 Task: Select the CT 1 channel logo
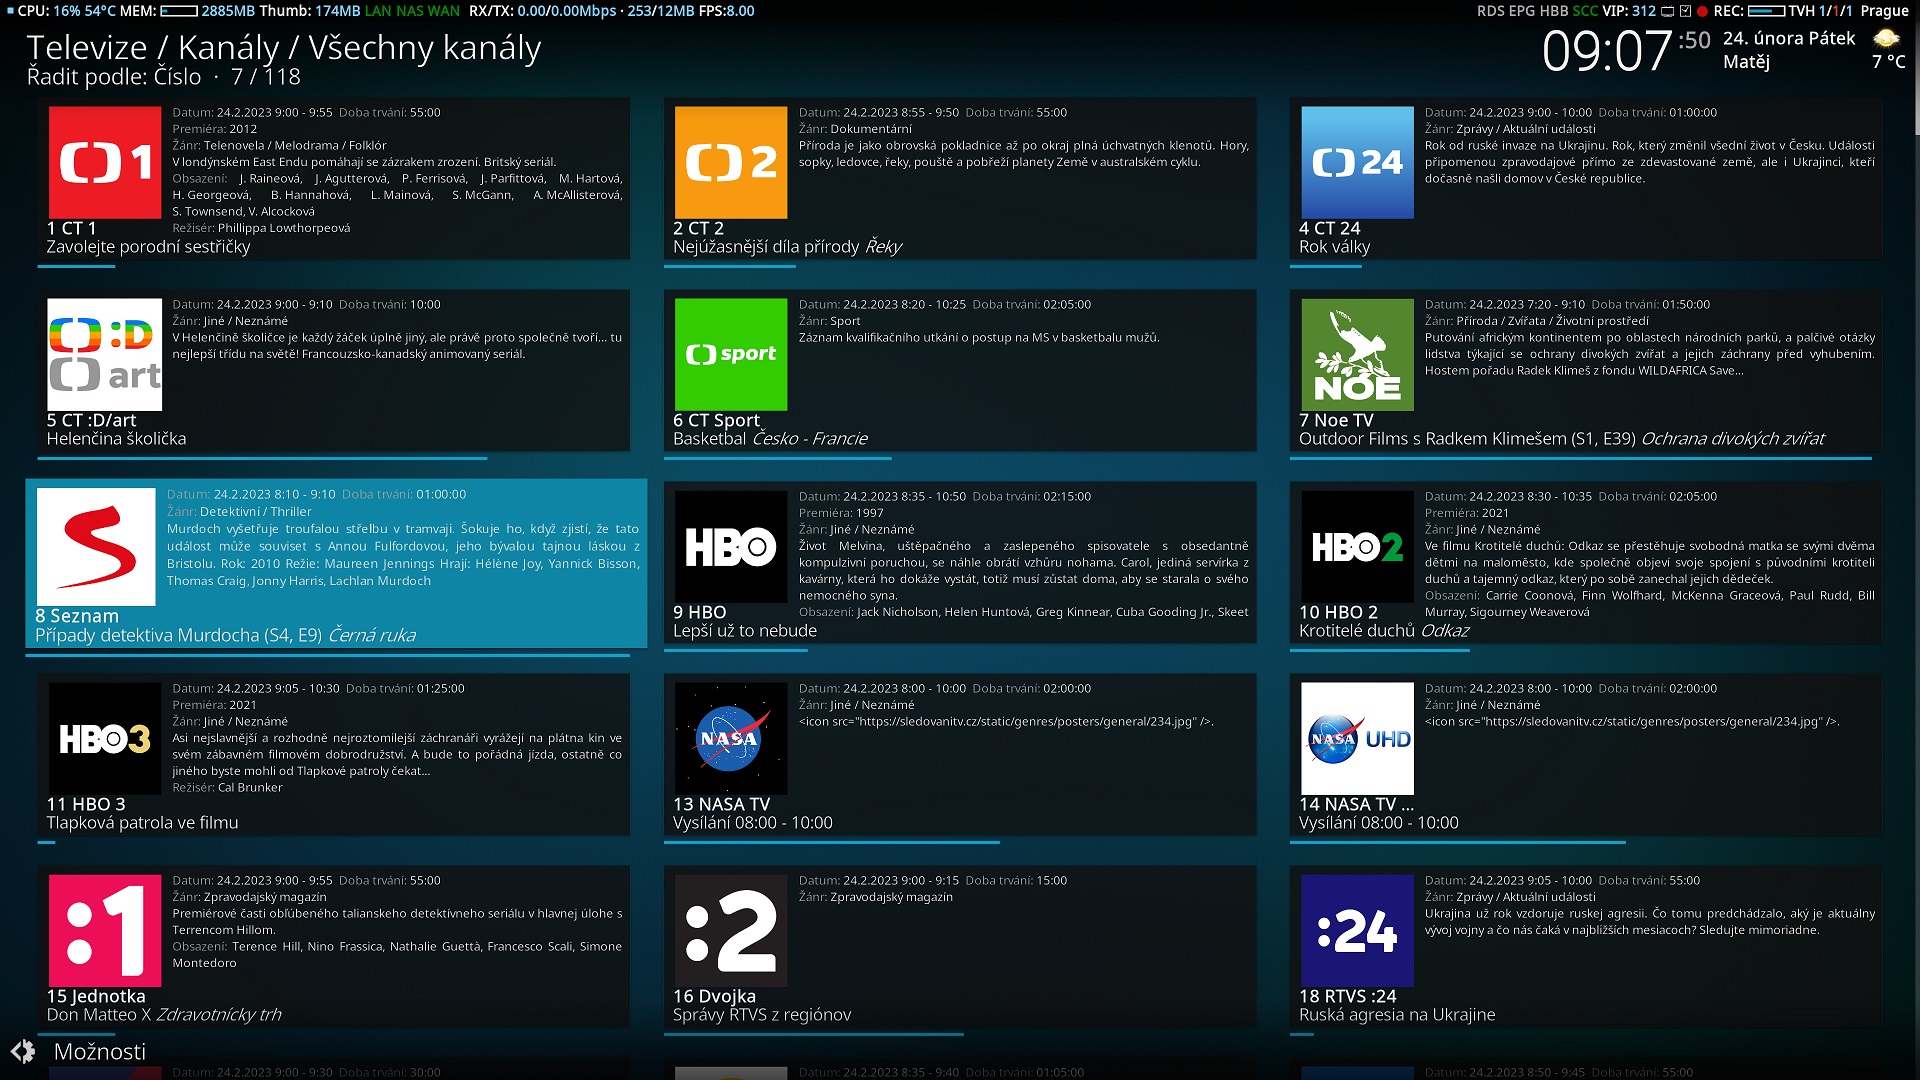coord(104,163)
